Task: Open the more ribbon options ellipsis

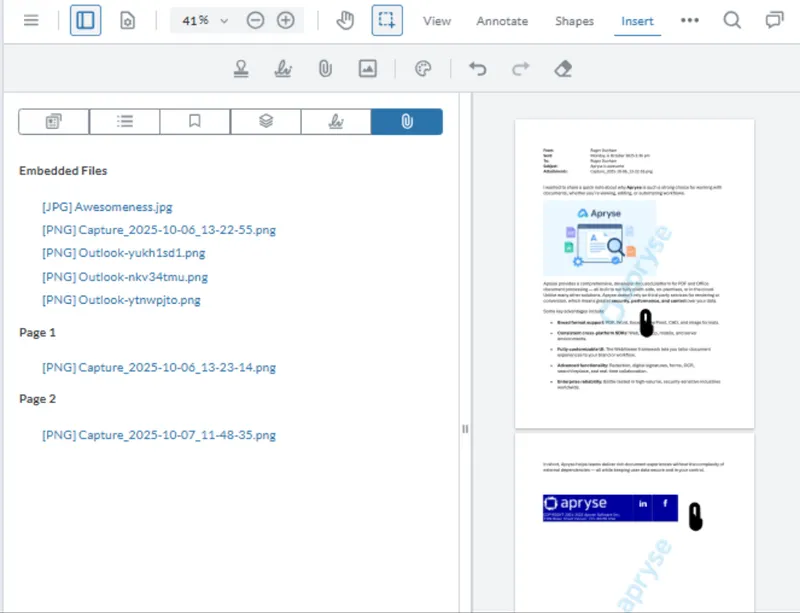Action: tap(690, 20)
